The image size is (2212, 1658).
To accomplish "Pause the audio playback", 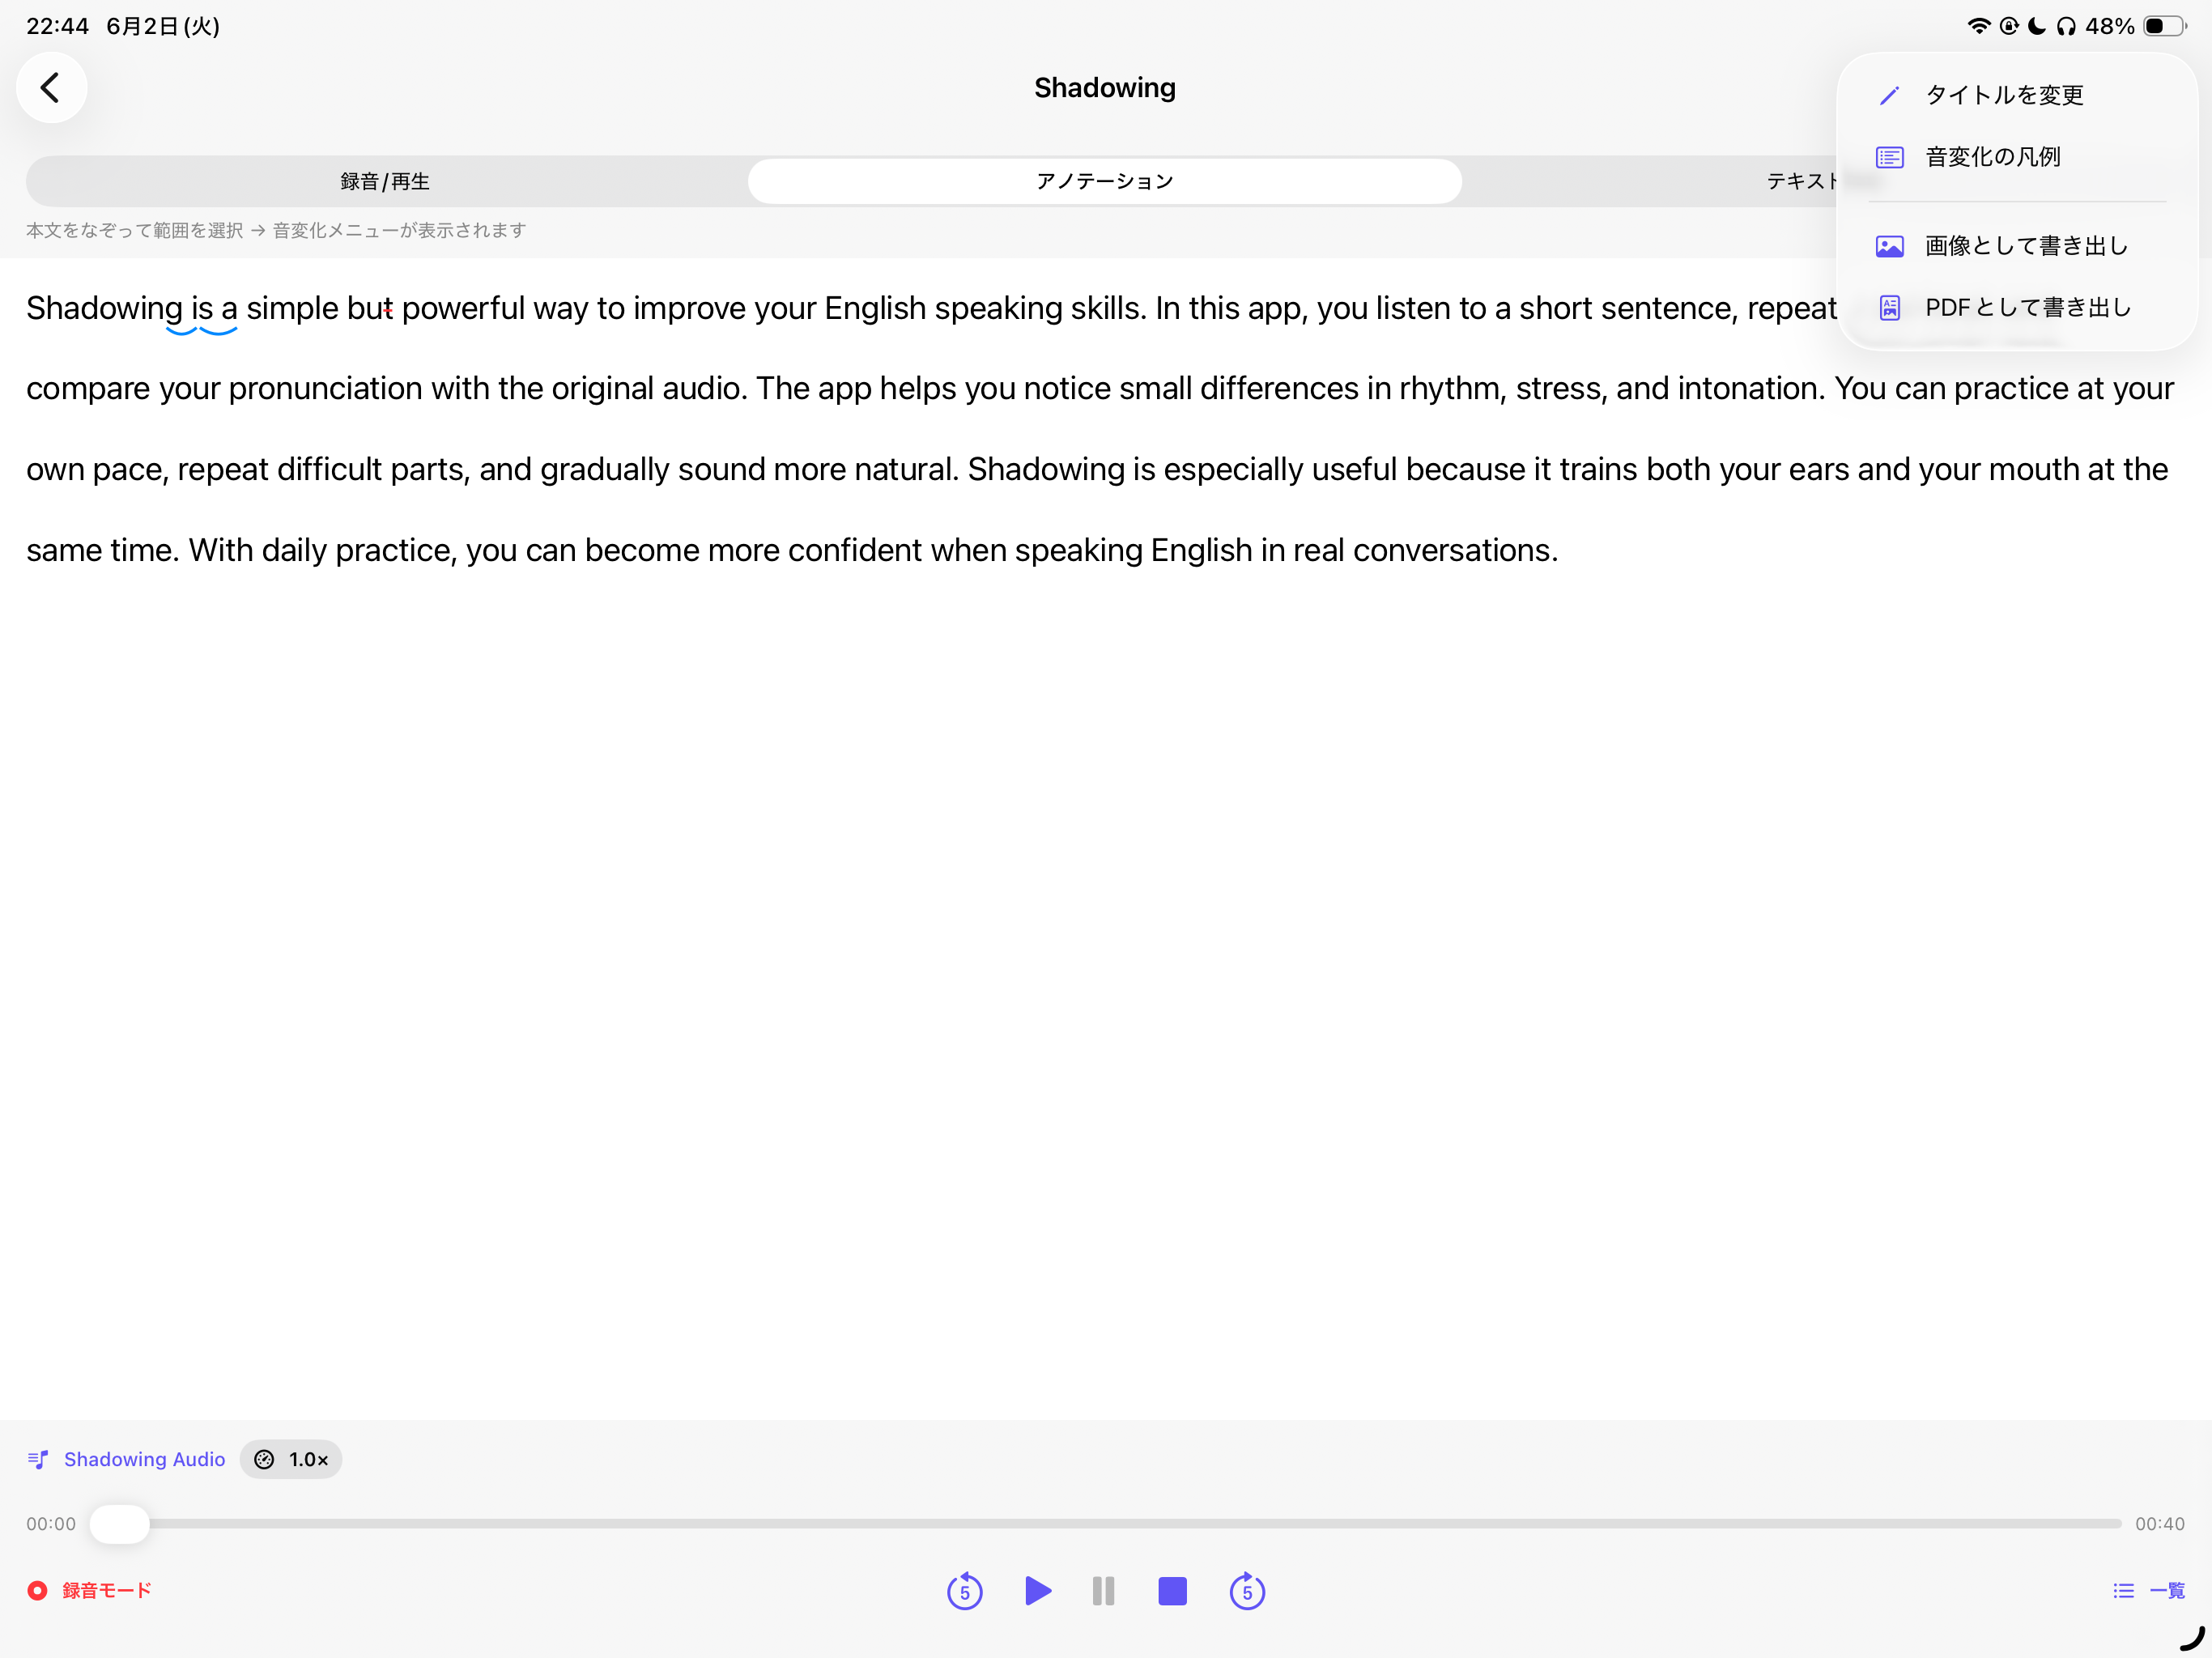I will [x=1104, y=1590].
